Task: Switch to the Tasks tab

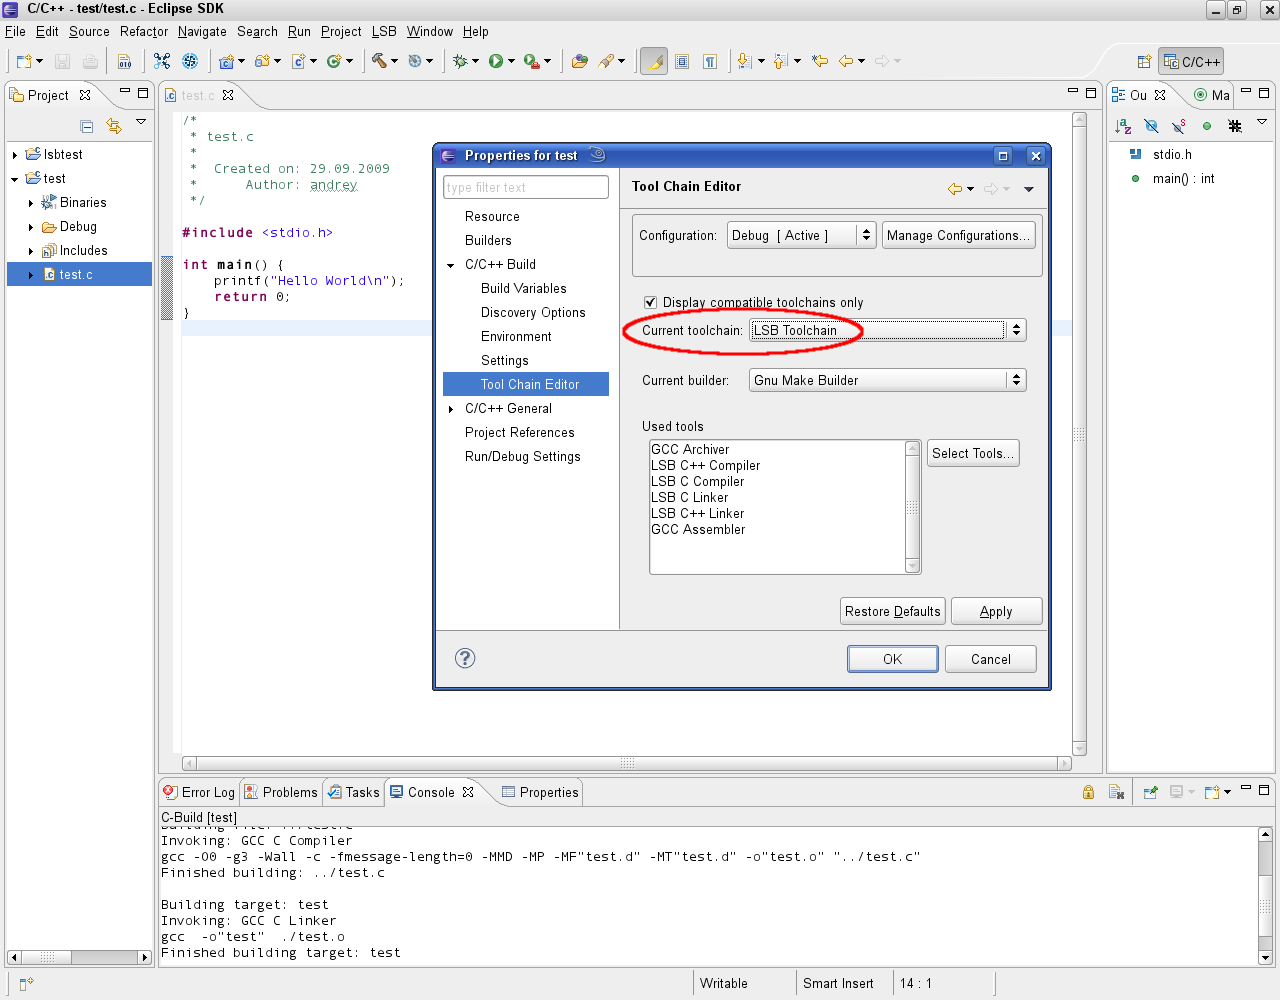Action: tap(353, 792)
